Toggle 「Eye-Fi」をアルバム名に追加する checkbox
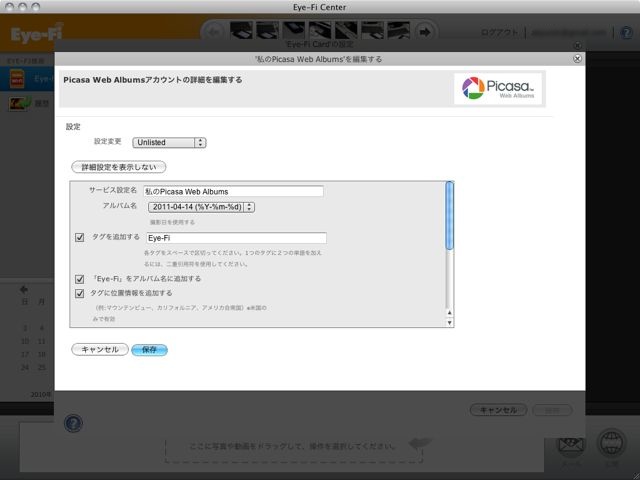 [80, 279]
